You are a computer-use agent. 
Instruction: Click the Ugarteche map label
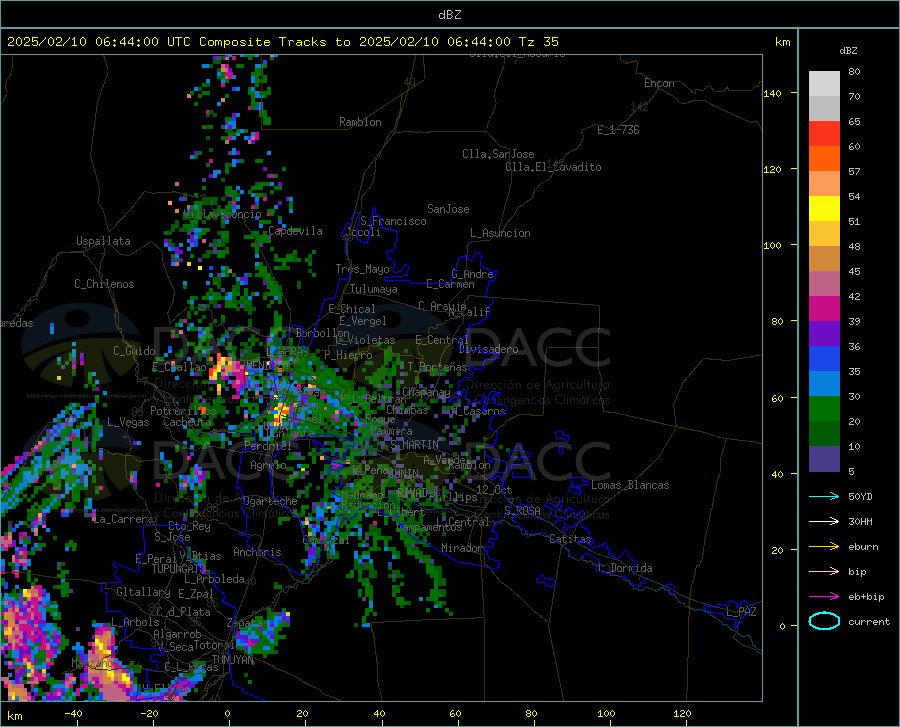(x=270, y=501)
